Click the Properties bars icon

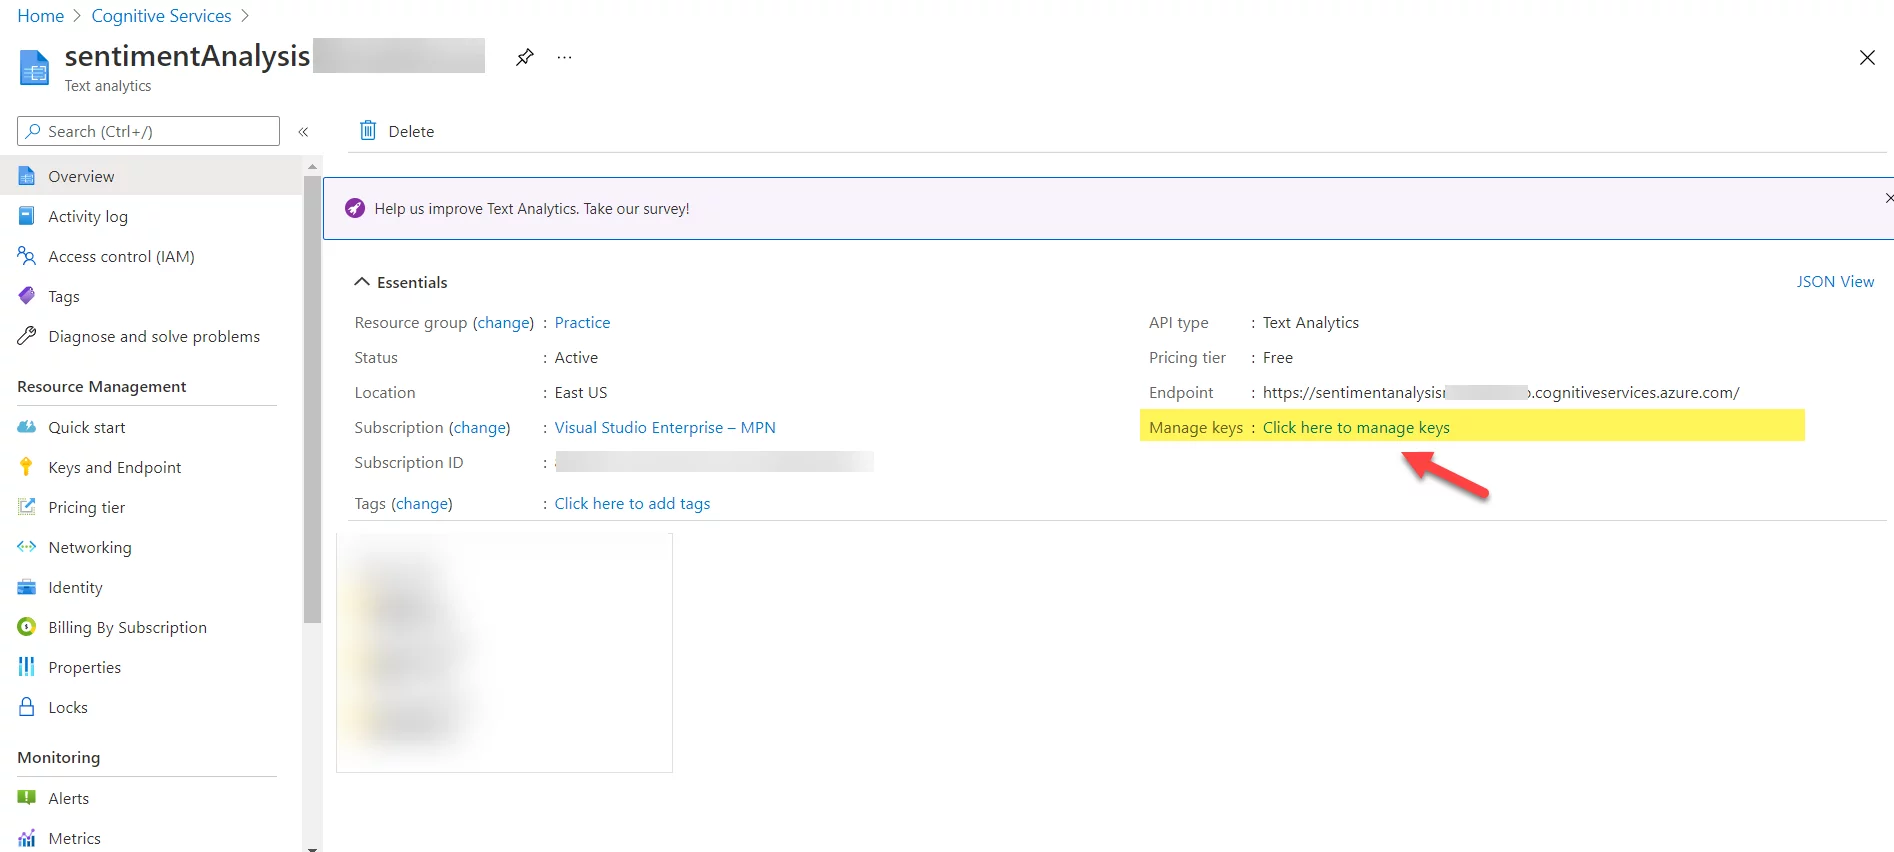27,667
